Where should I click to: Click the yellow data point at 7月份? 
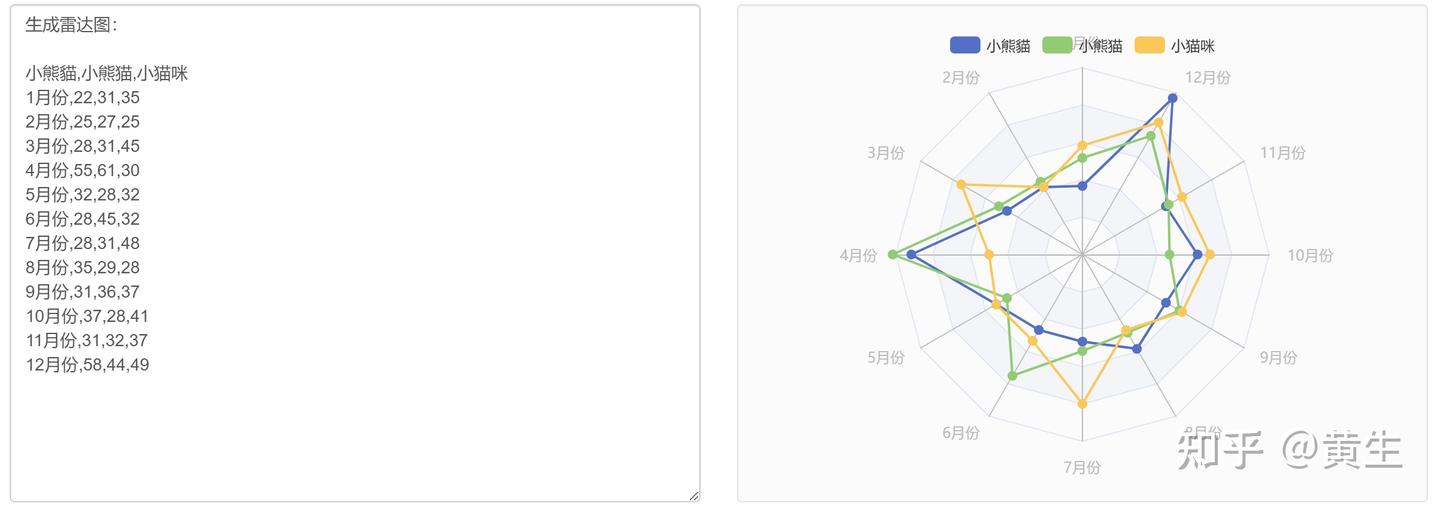pyautogui.click(x=1082, y=404)
